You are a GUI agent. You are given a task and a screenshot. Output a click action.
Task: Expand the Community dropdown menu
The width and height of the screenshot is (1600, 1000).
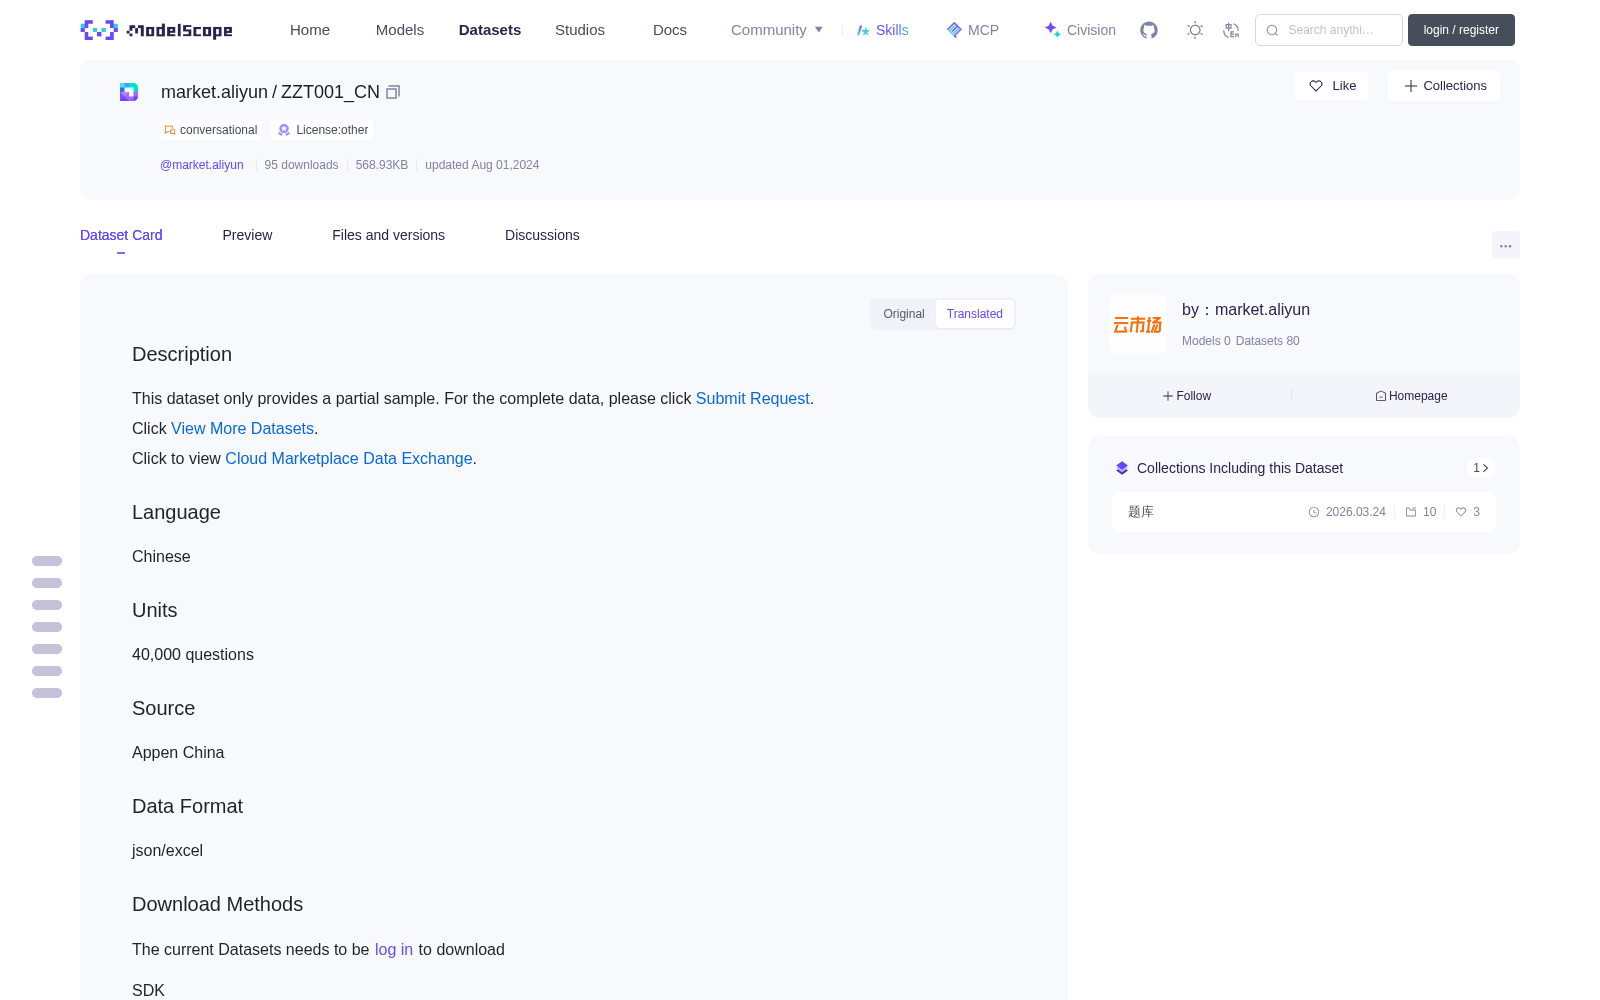[x=777, y=30]
